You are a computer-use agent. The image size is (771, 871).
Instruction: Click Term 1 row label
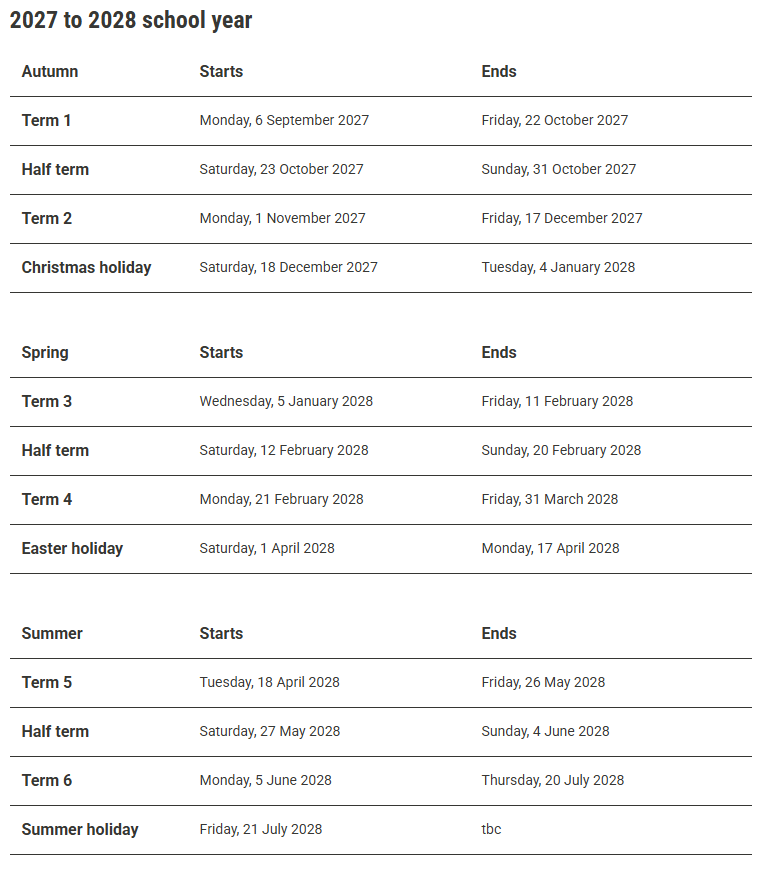point(46,121)
